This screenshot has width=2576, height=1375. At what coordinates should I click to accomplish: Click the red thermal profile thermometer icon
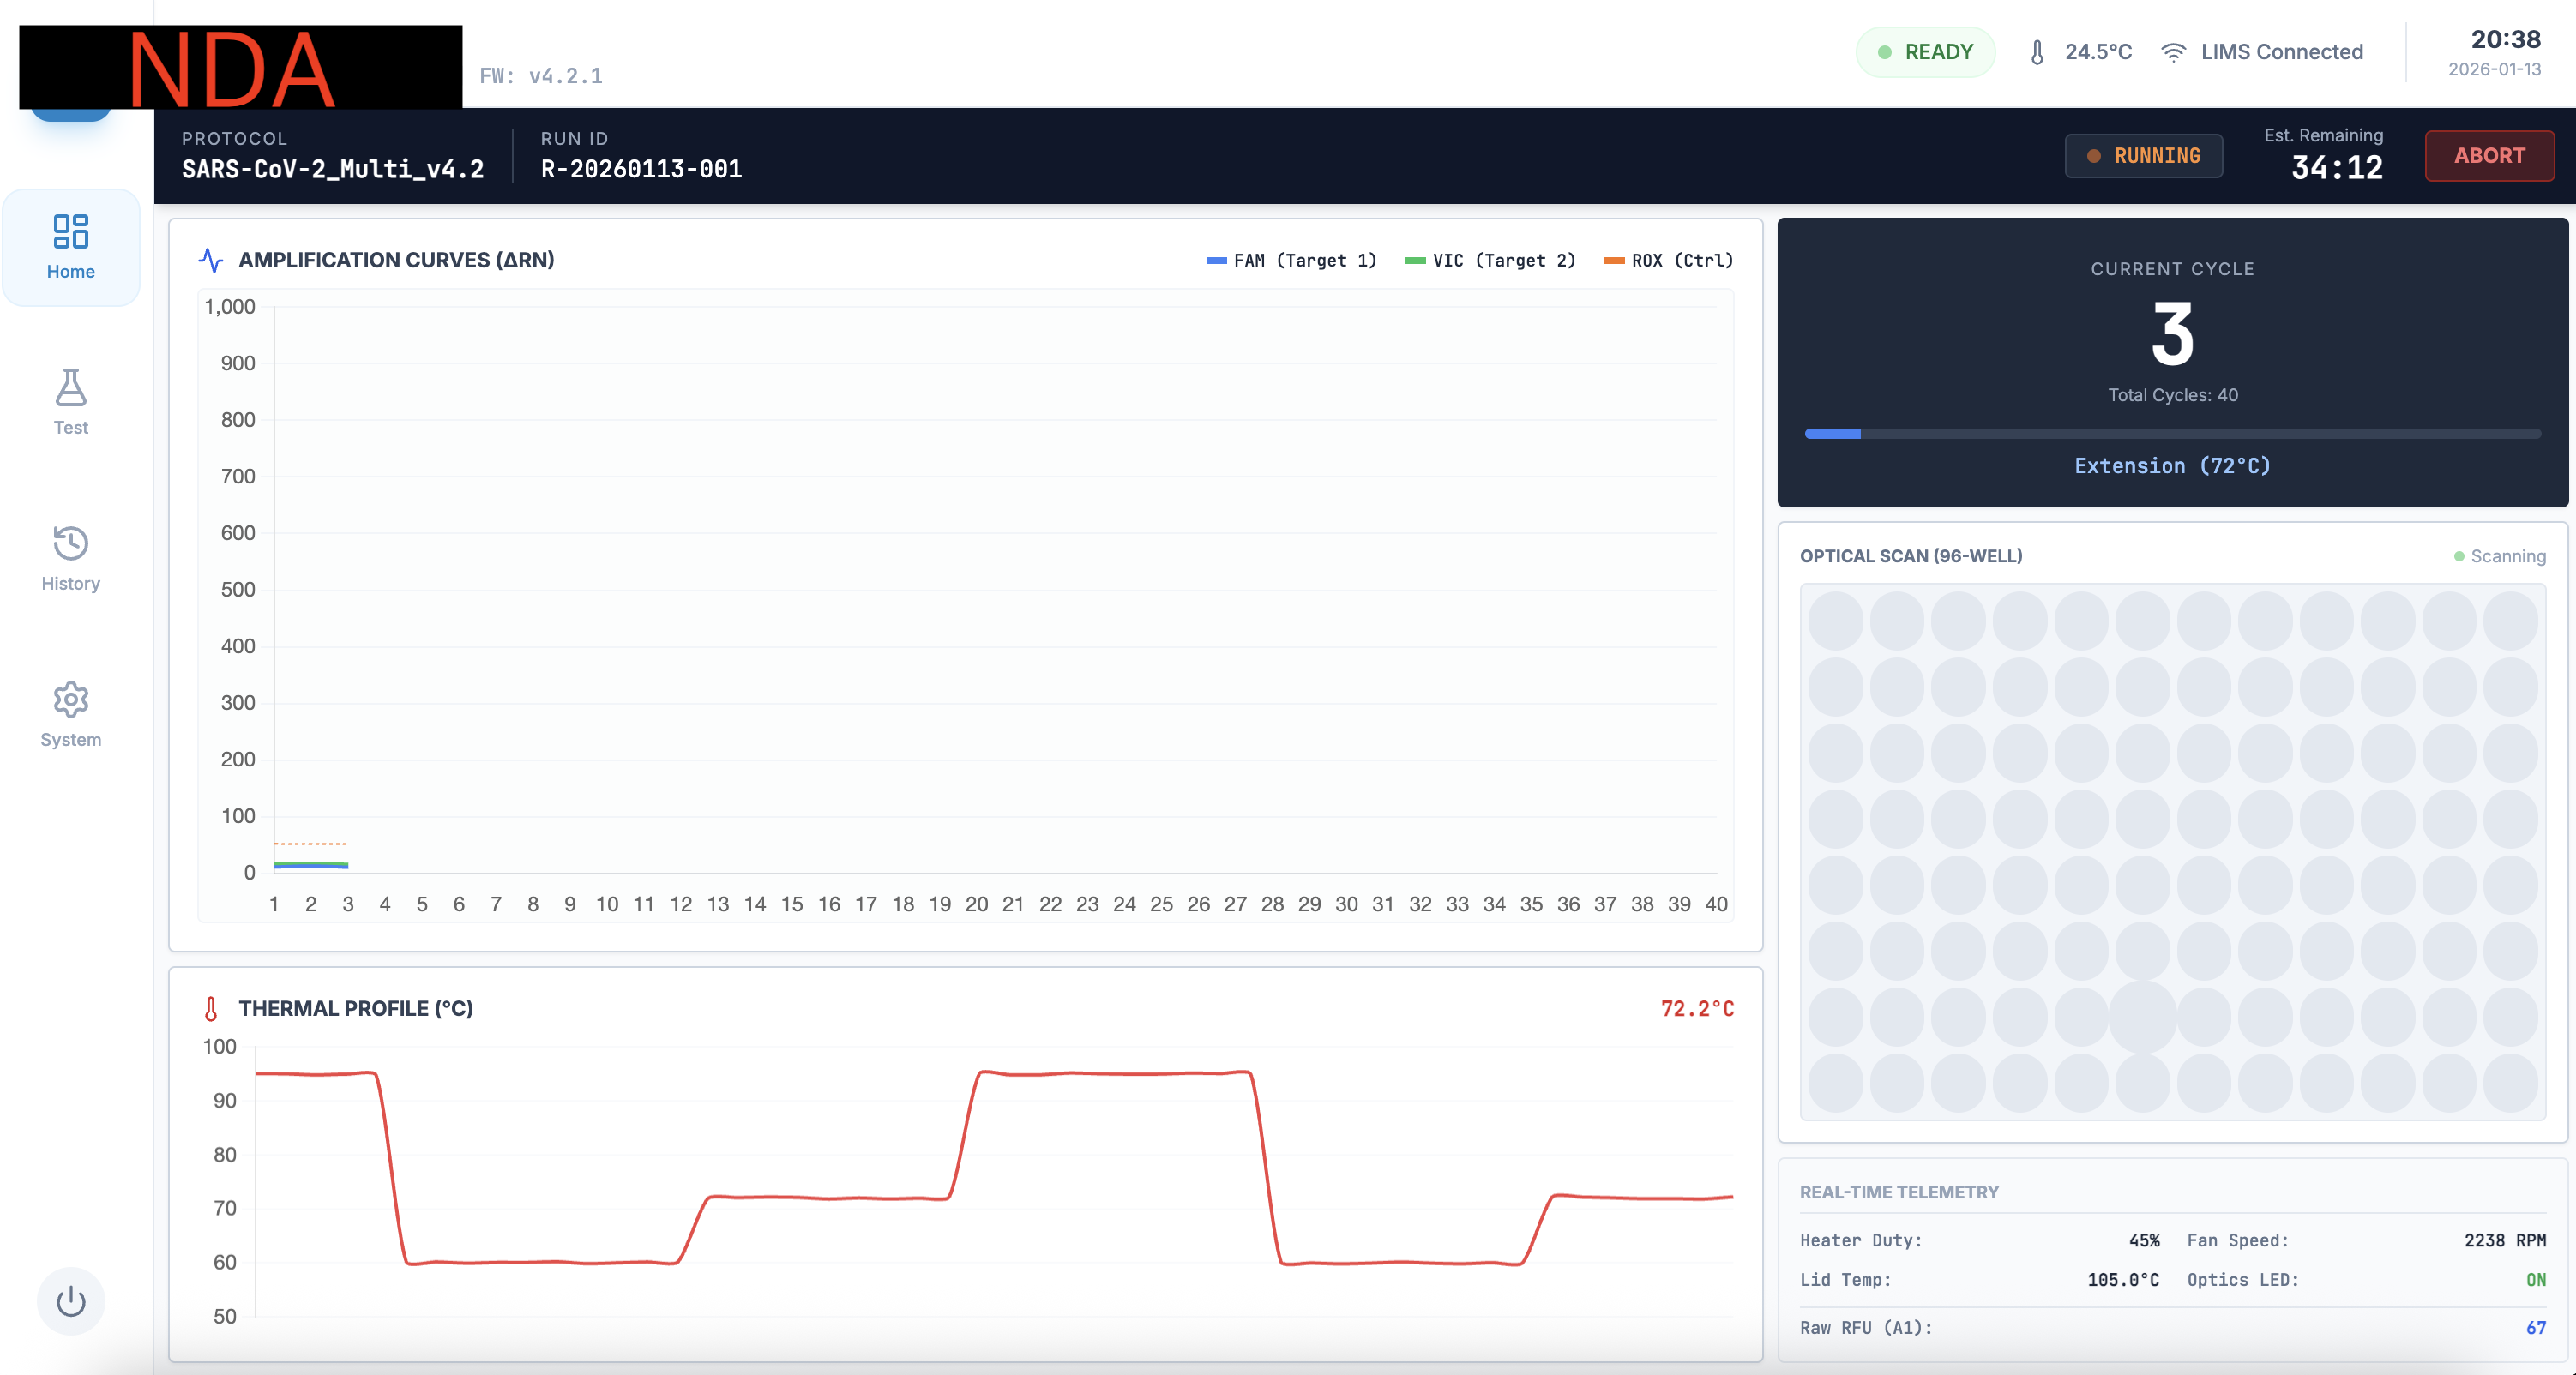click(x=211, y=1008)
